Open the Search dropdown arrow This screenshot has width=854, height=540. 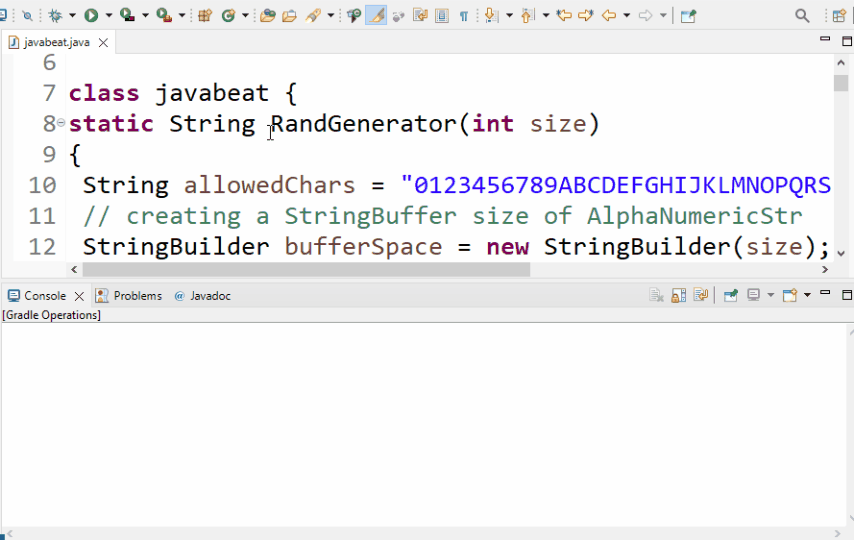tap(331, 16)
